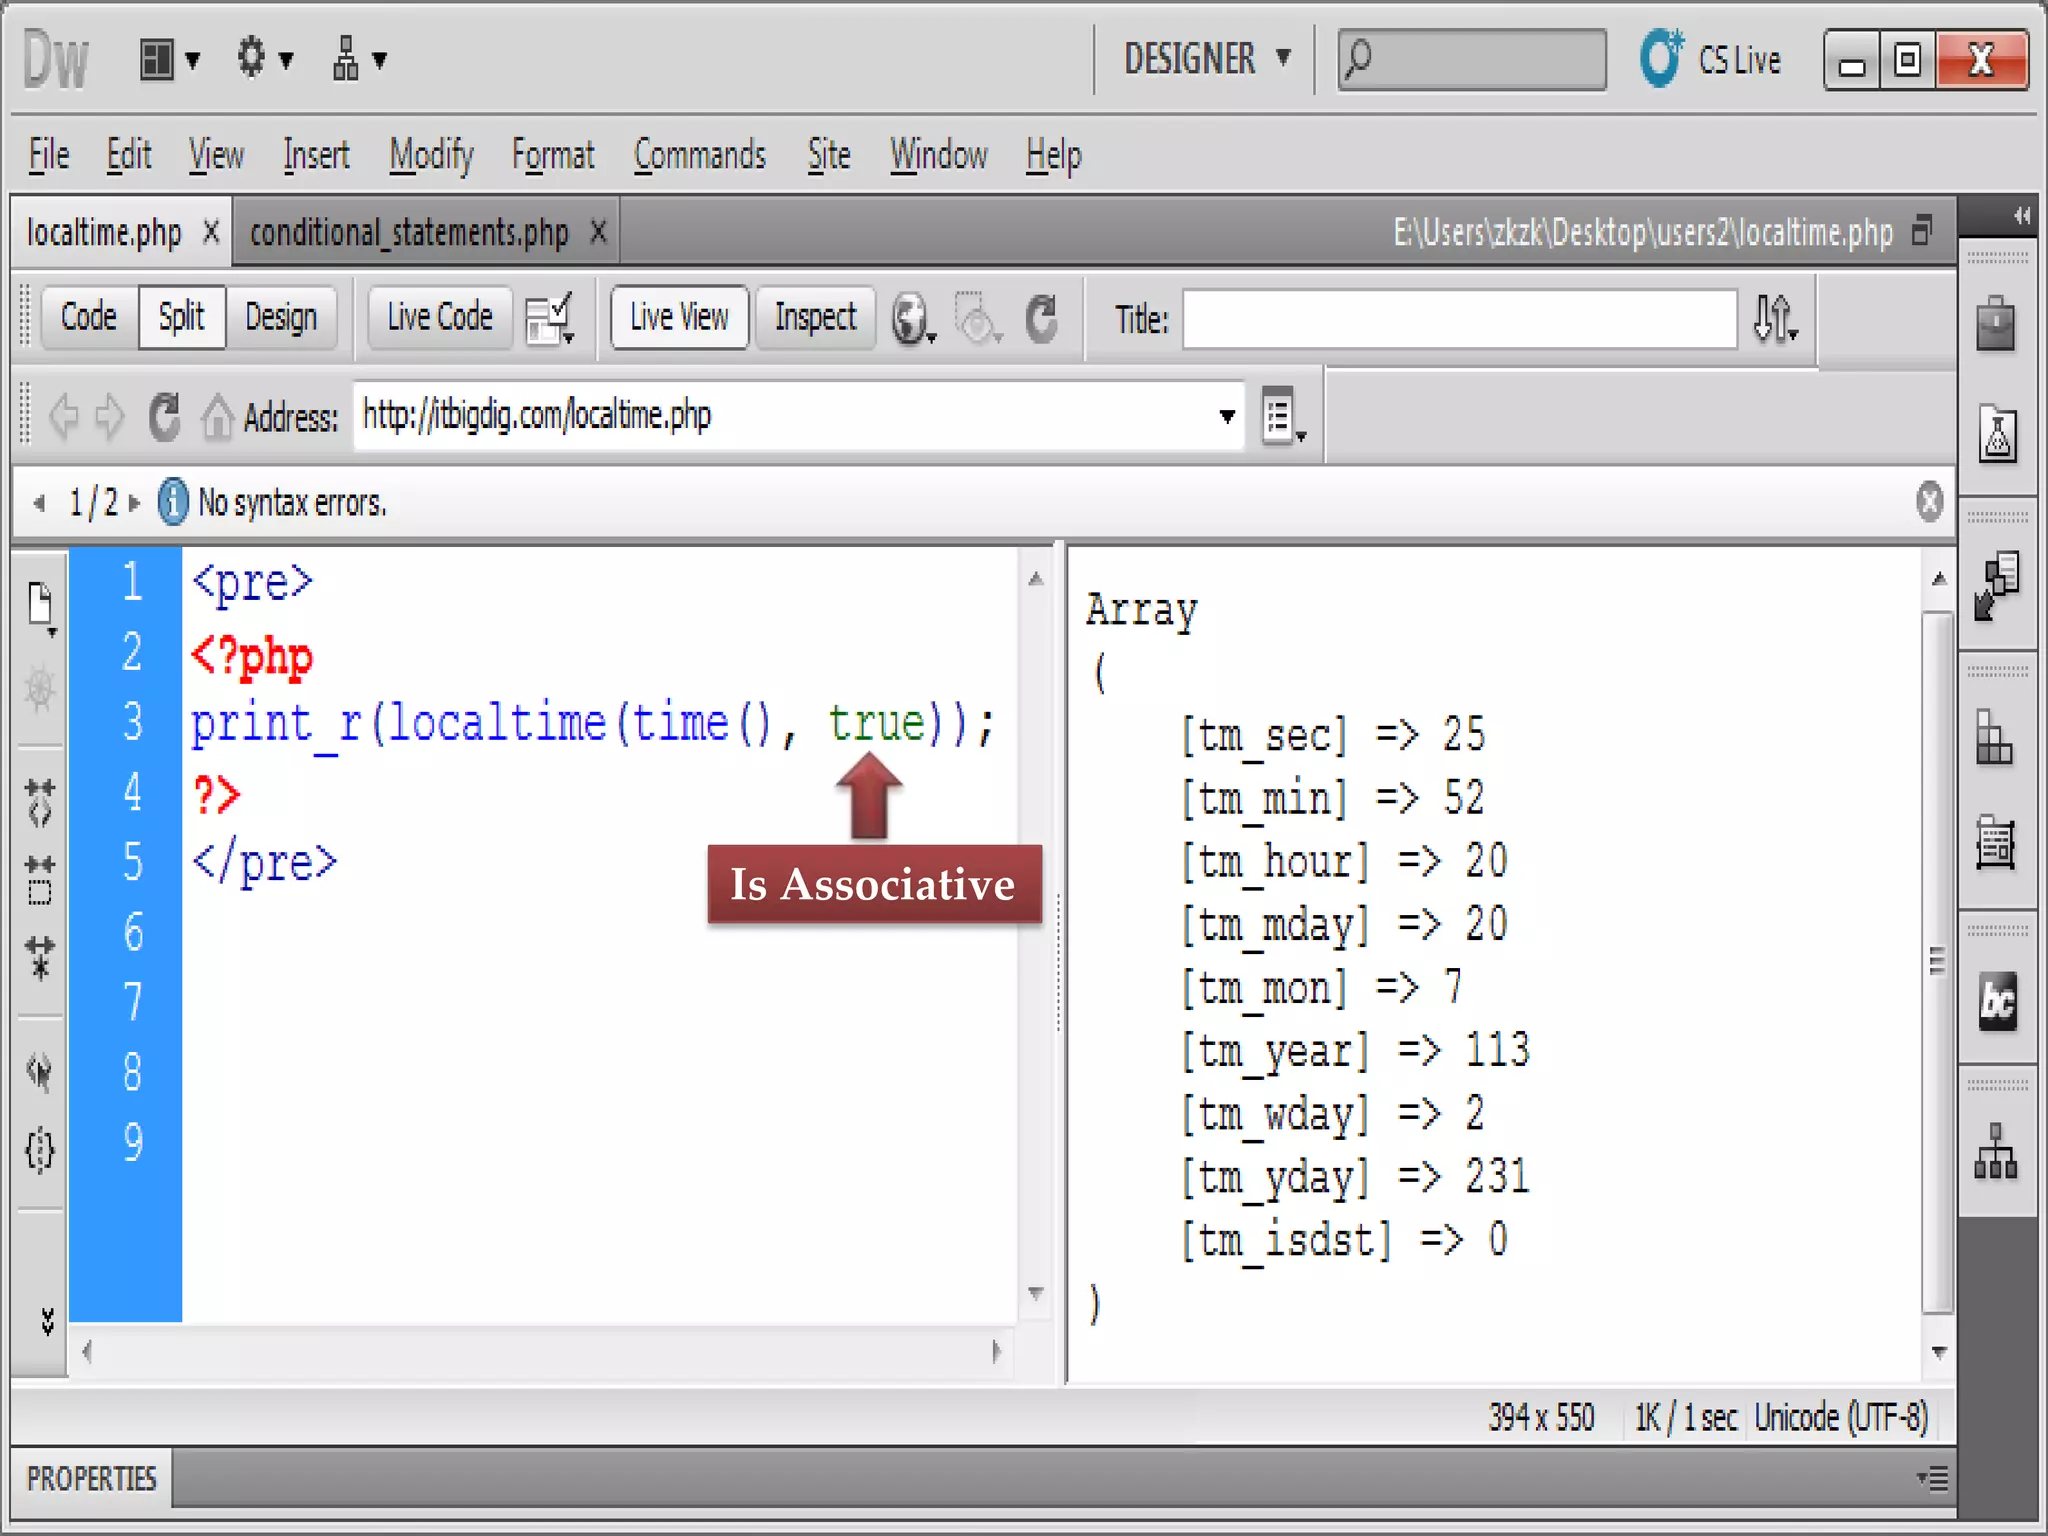Click the browser Forward arrow icon
Screen dimensions: 2048x1536
(110, 416)
